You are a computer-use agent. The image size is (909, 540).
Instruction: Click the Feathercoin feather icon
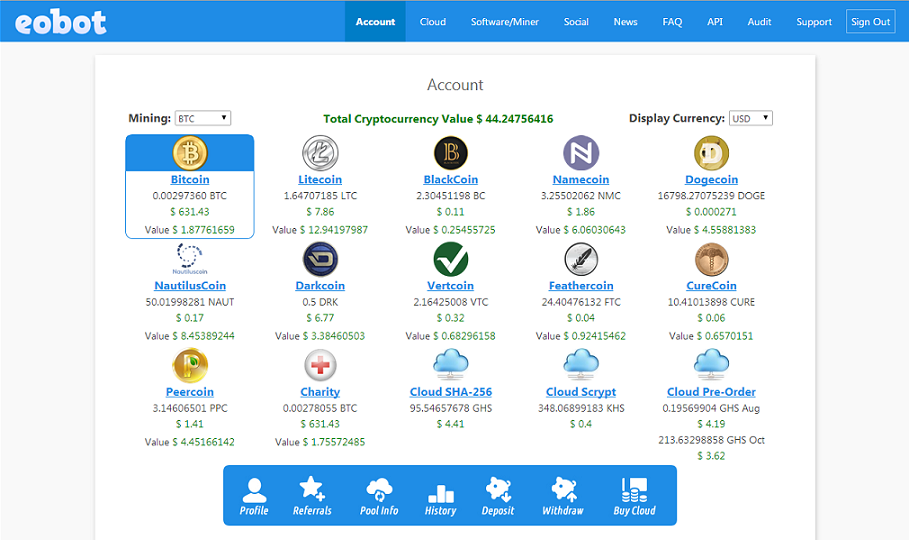click(x=581, y=259)
